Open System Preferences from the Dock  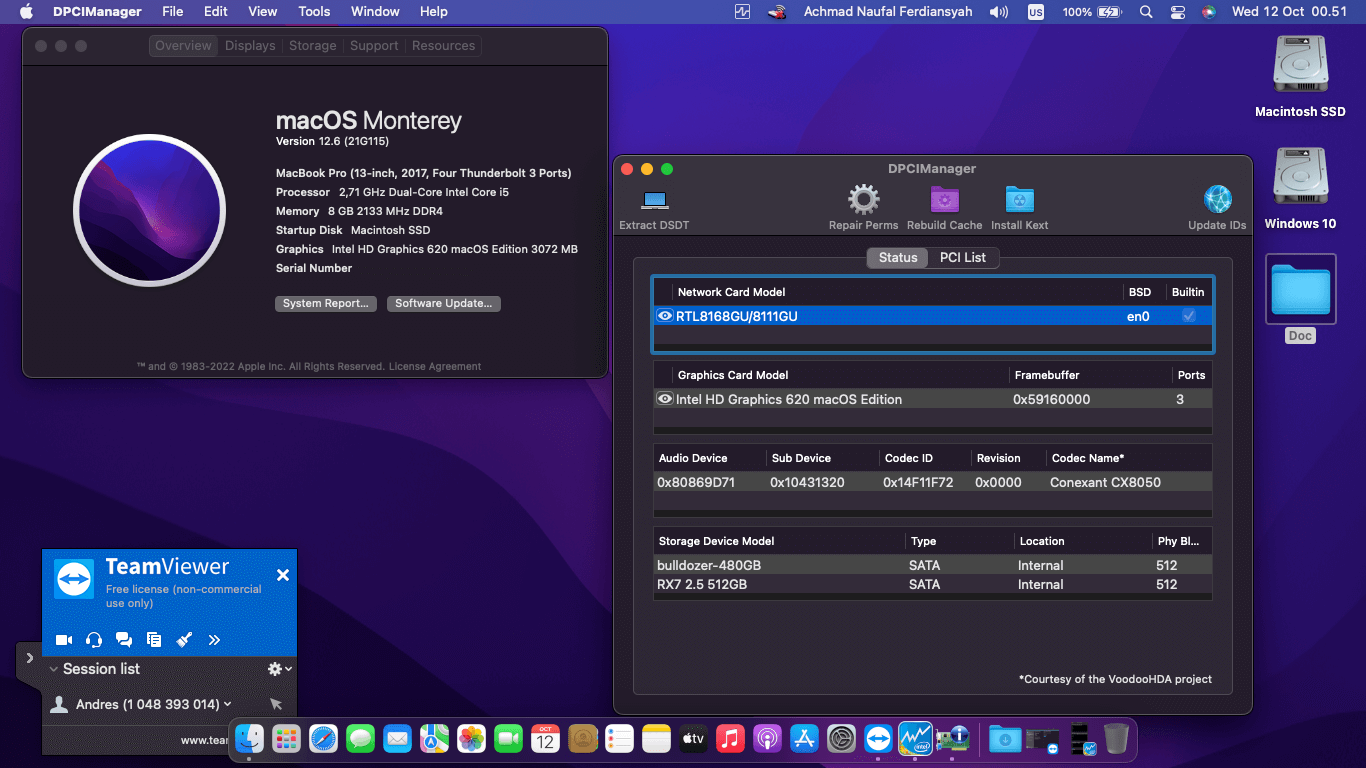[x=841, y=739]
